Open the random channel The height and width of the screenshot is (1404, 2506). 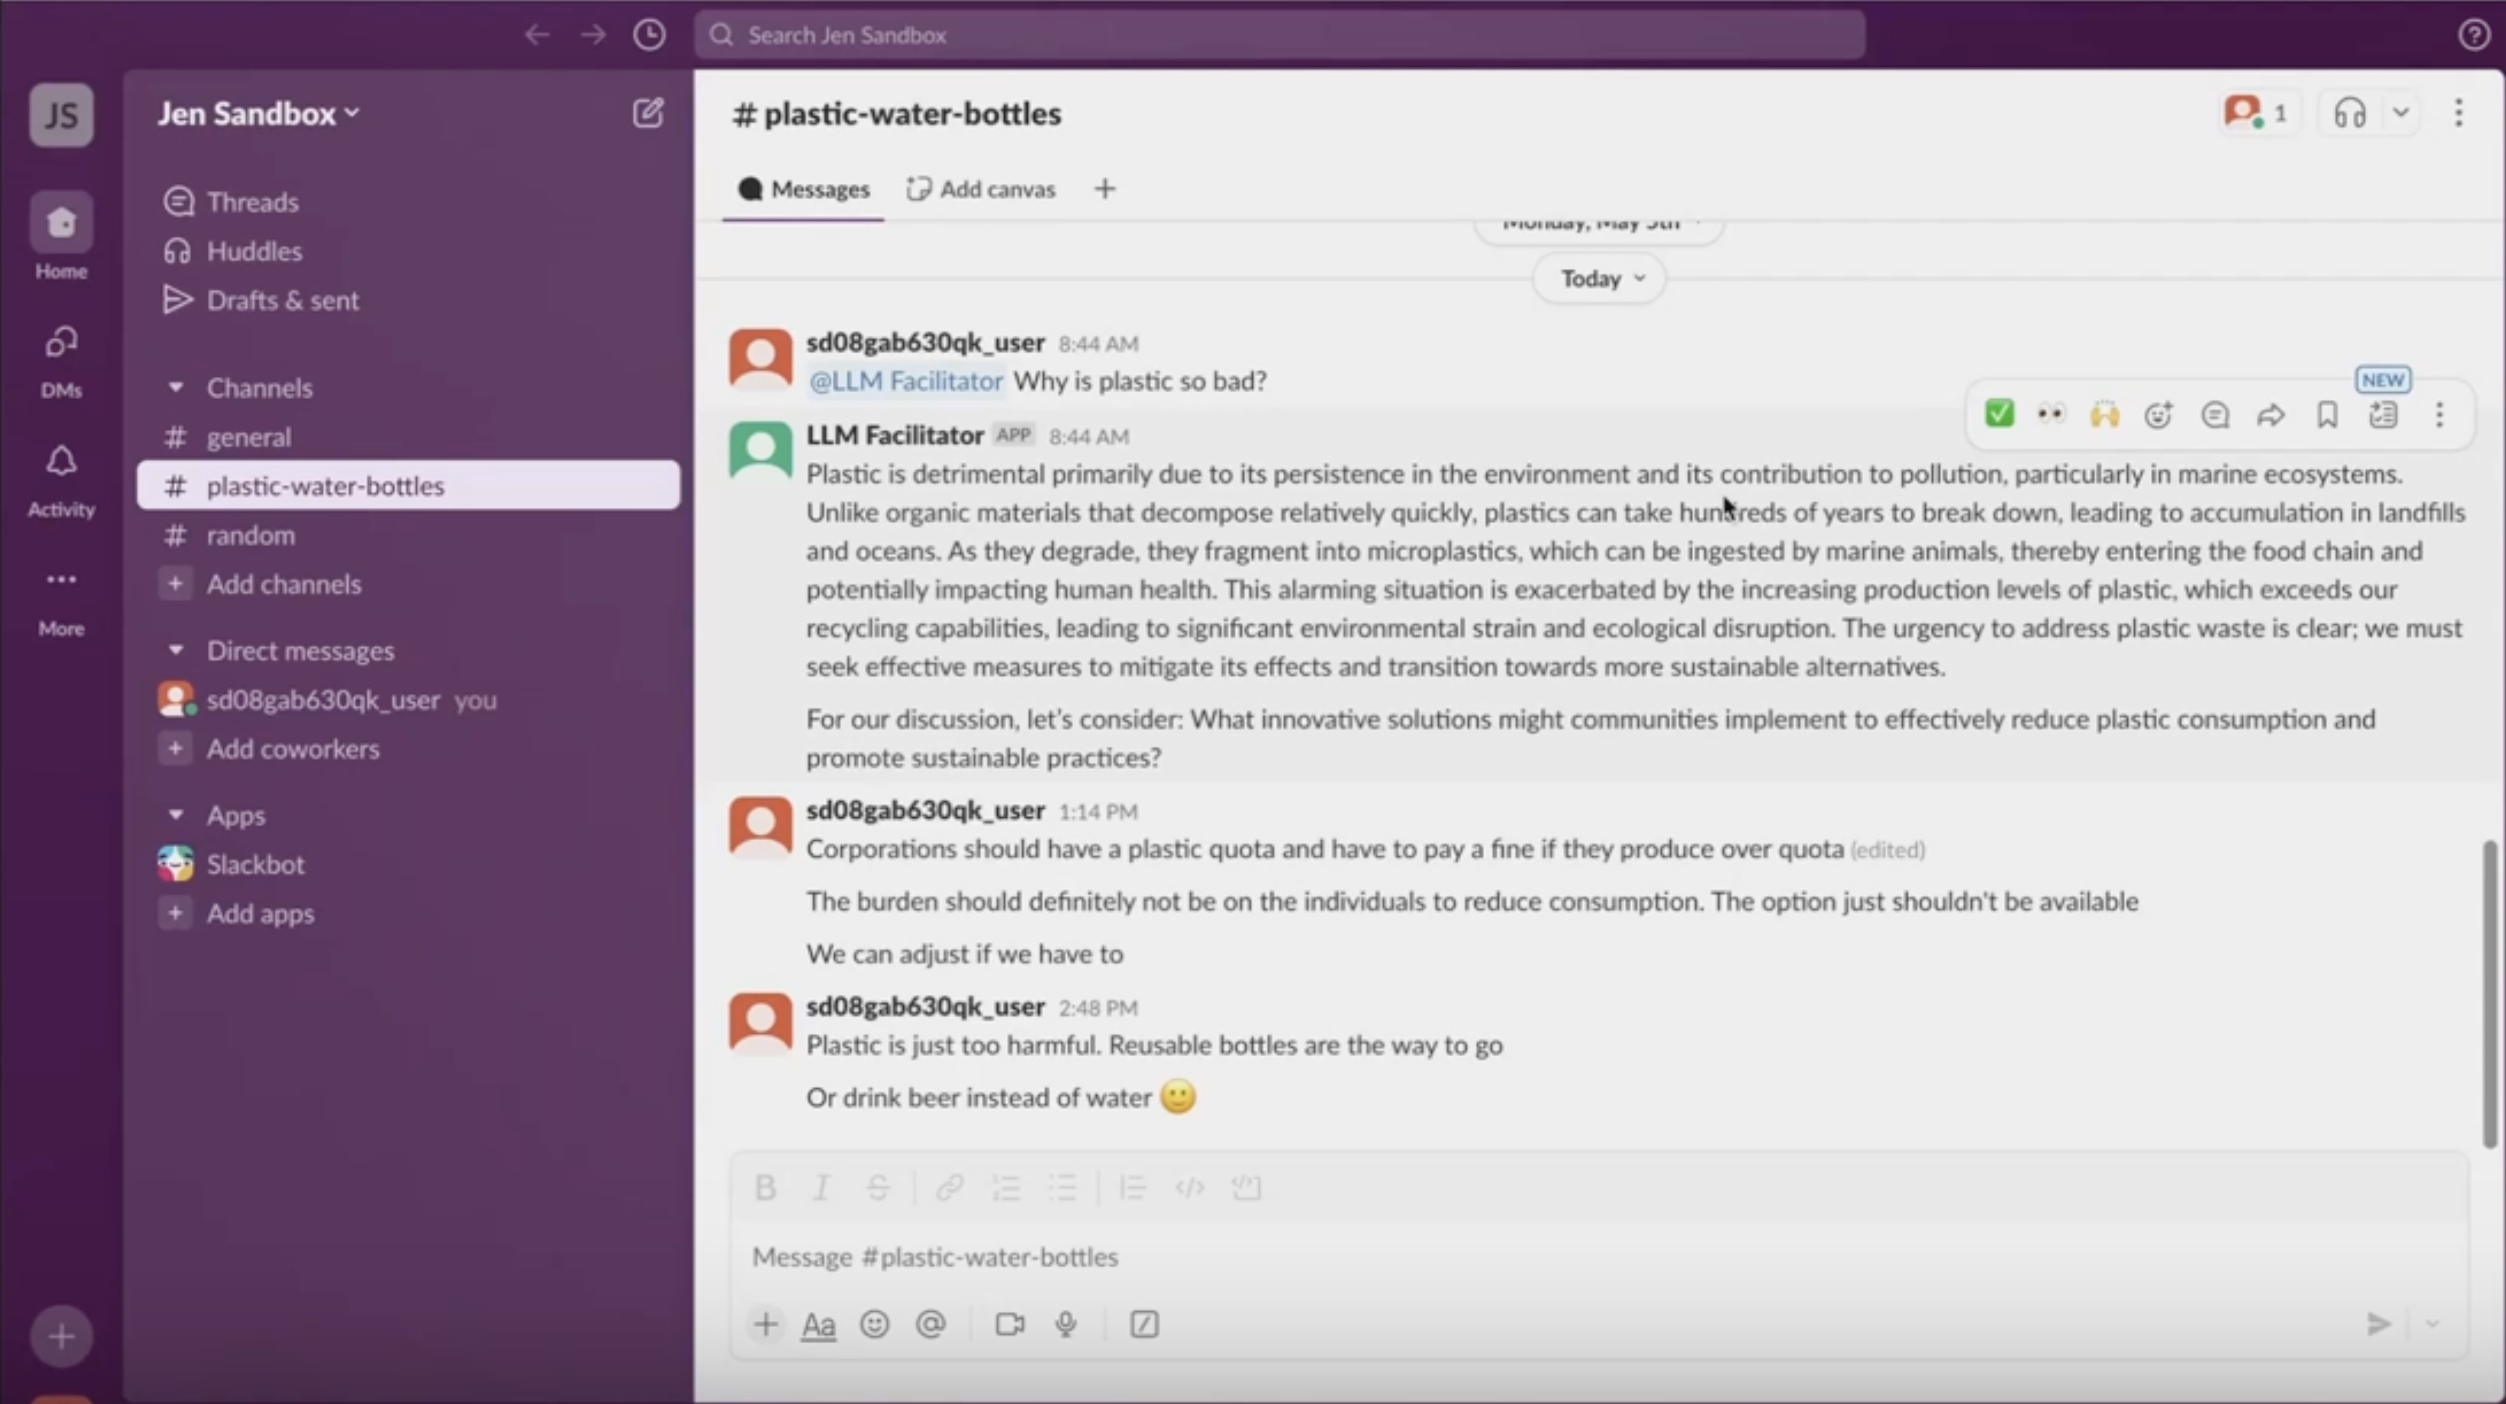(x=250, y=535)
